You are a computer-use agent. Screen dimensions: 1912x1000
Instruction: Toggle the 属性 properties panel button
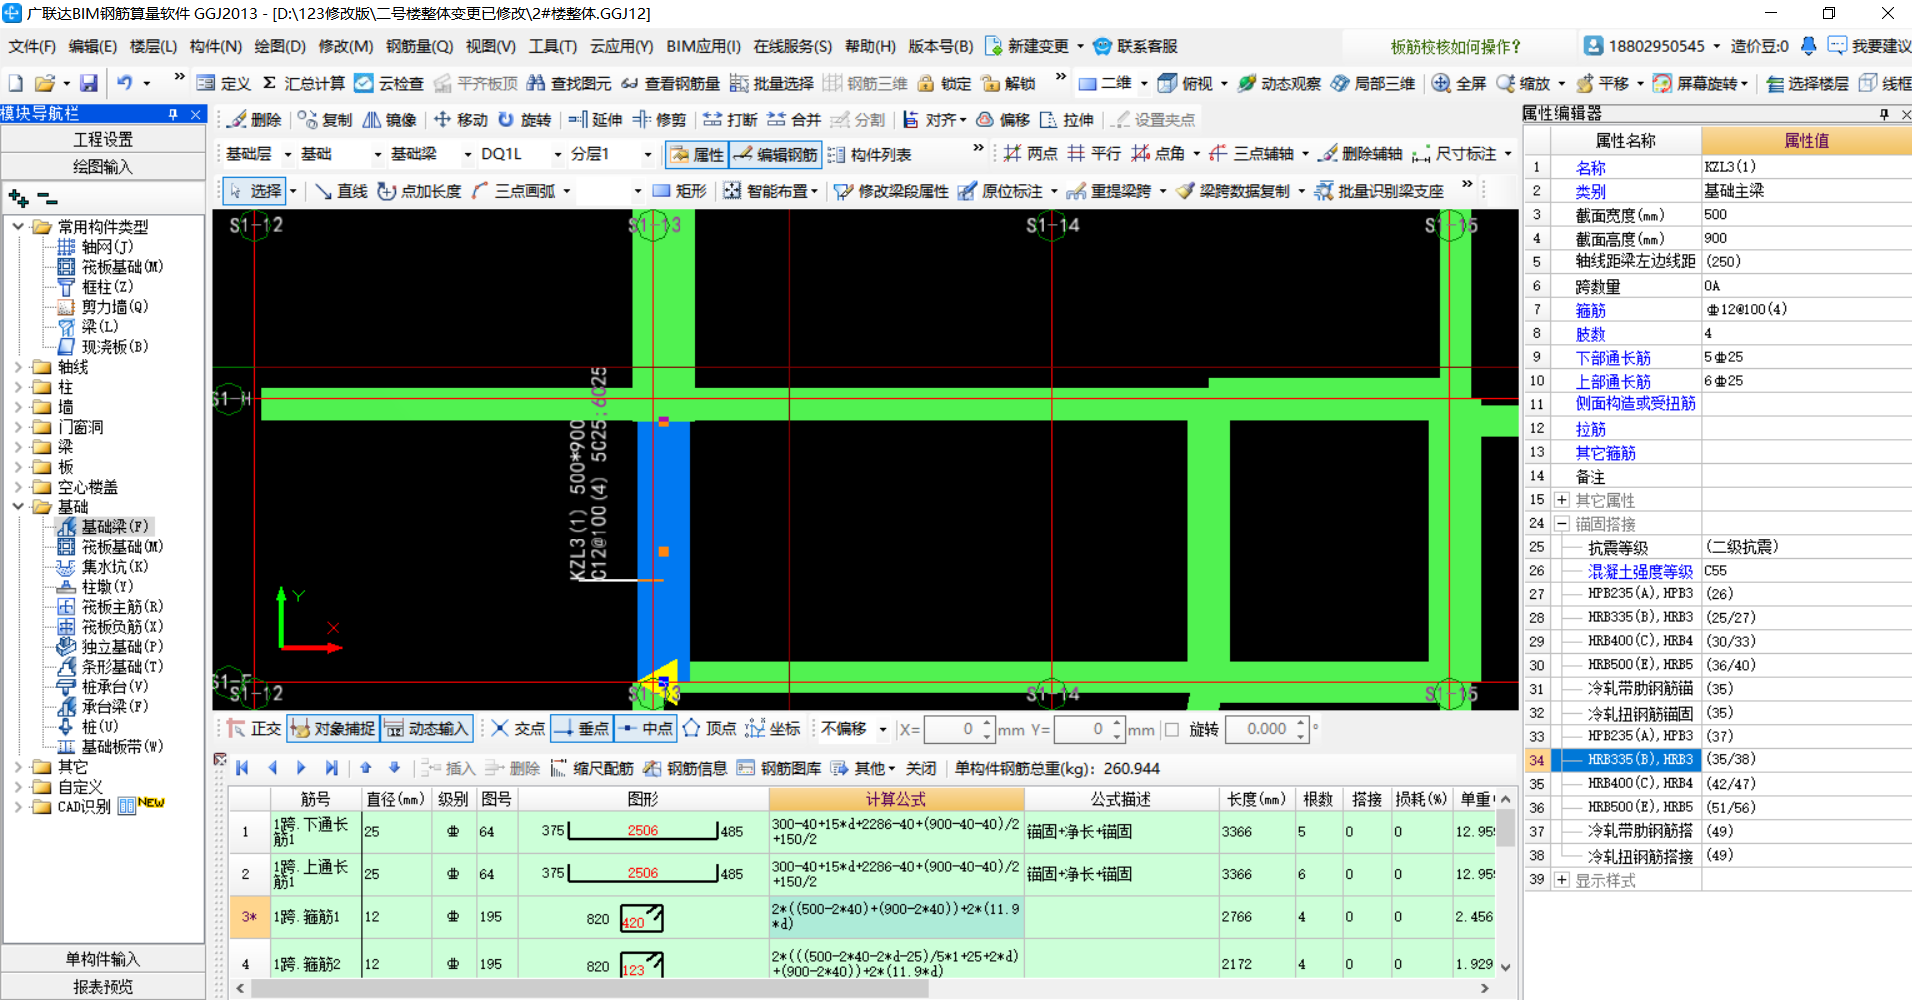(697, 154)
